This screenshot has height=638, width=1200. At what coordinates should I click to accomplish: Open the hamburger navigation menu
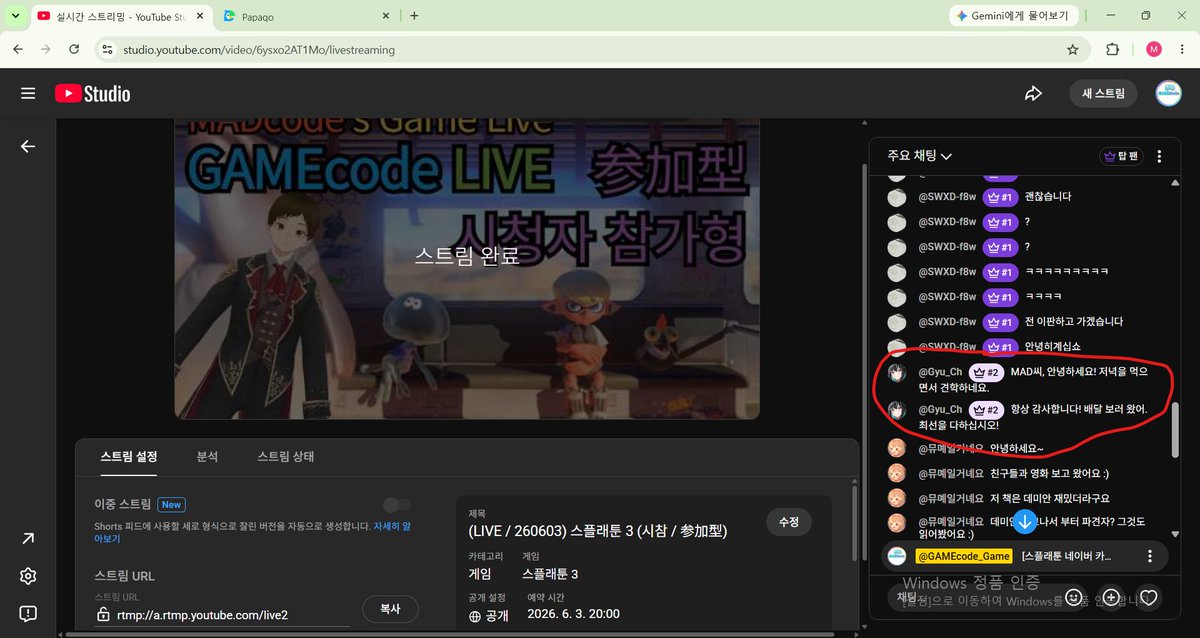28,94
